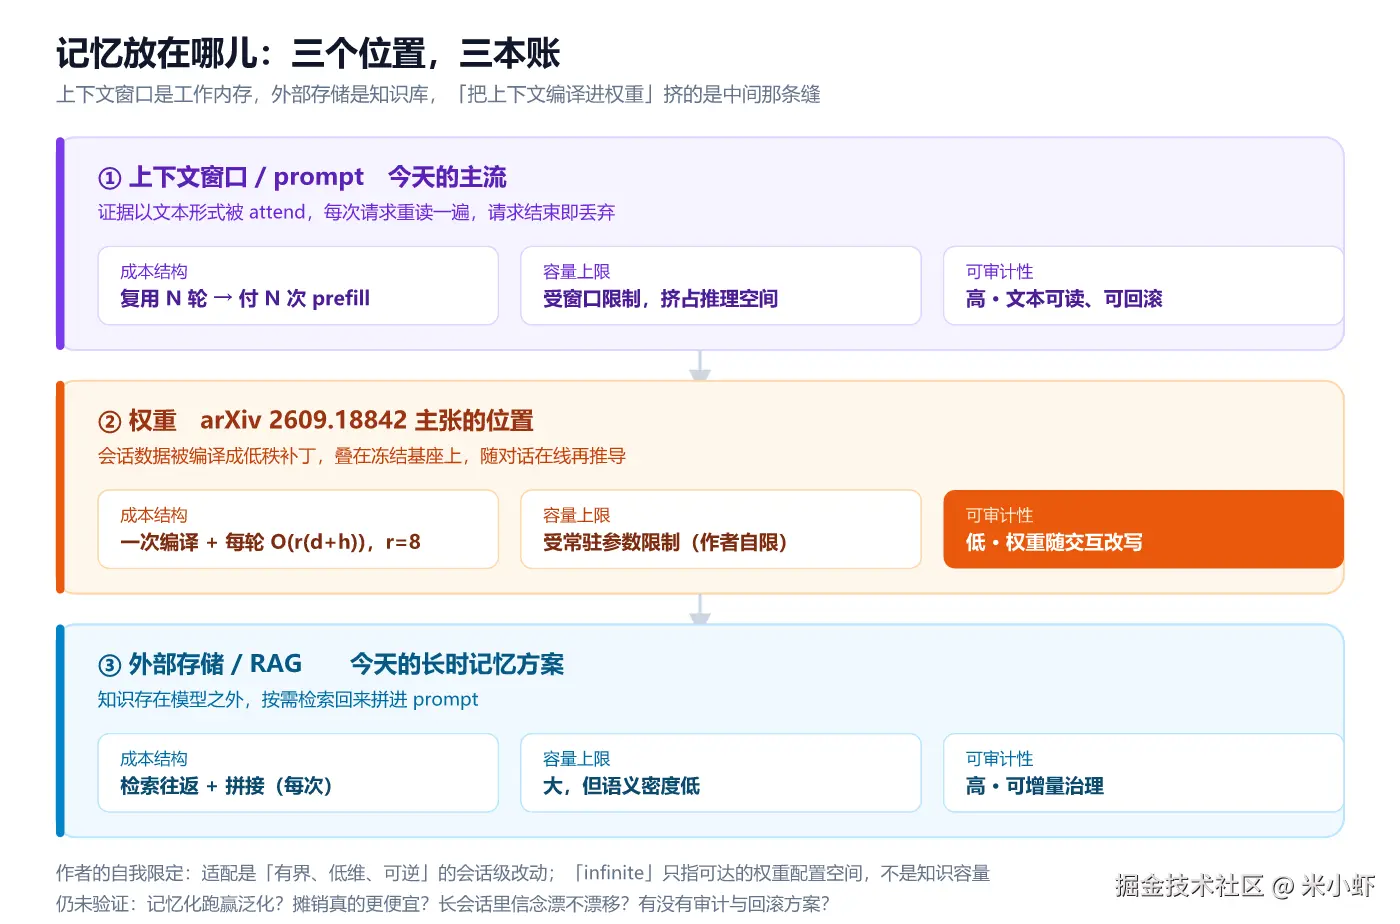The image size is (1400, 924).
Task: Open card 高・文本可读、可回滚
Action: pos(1144,286)
